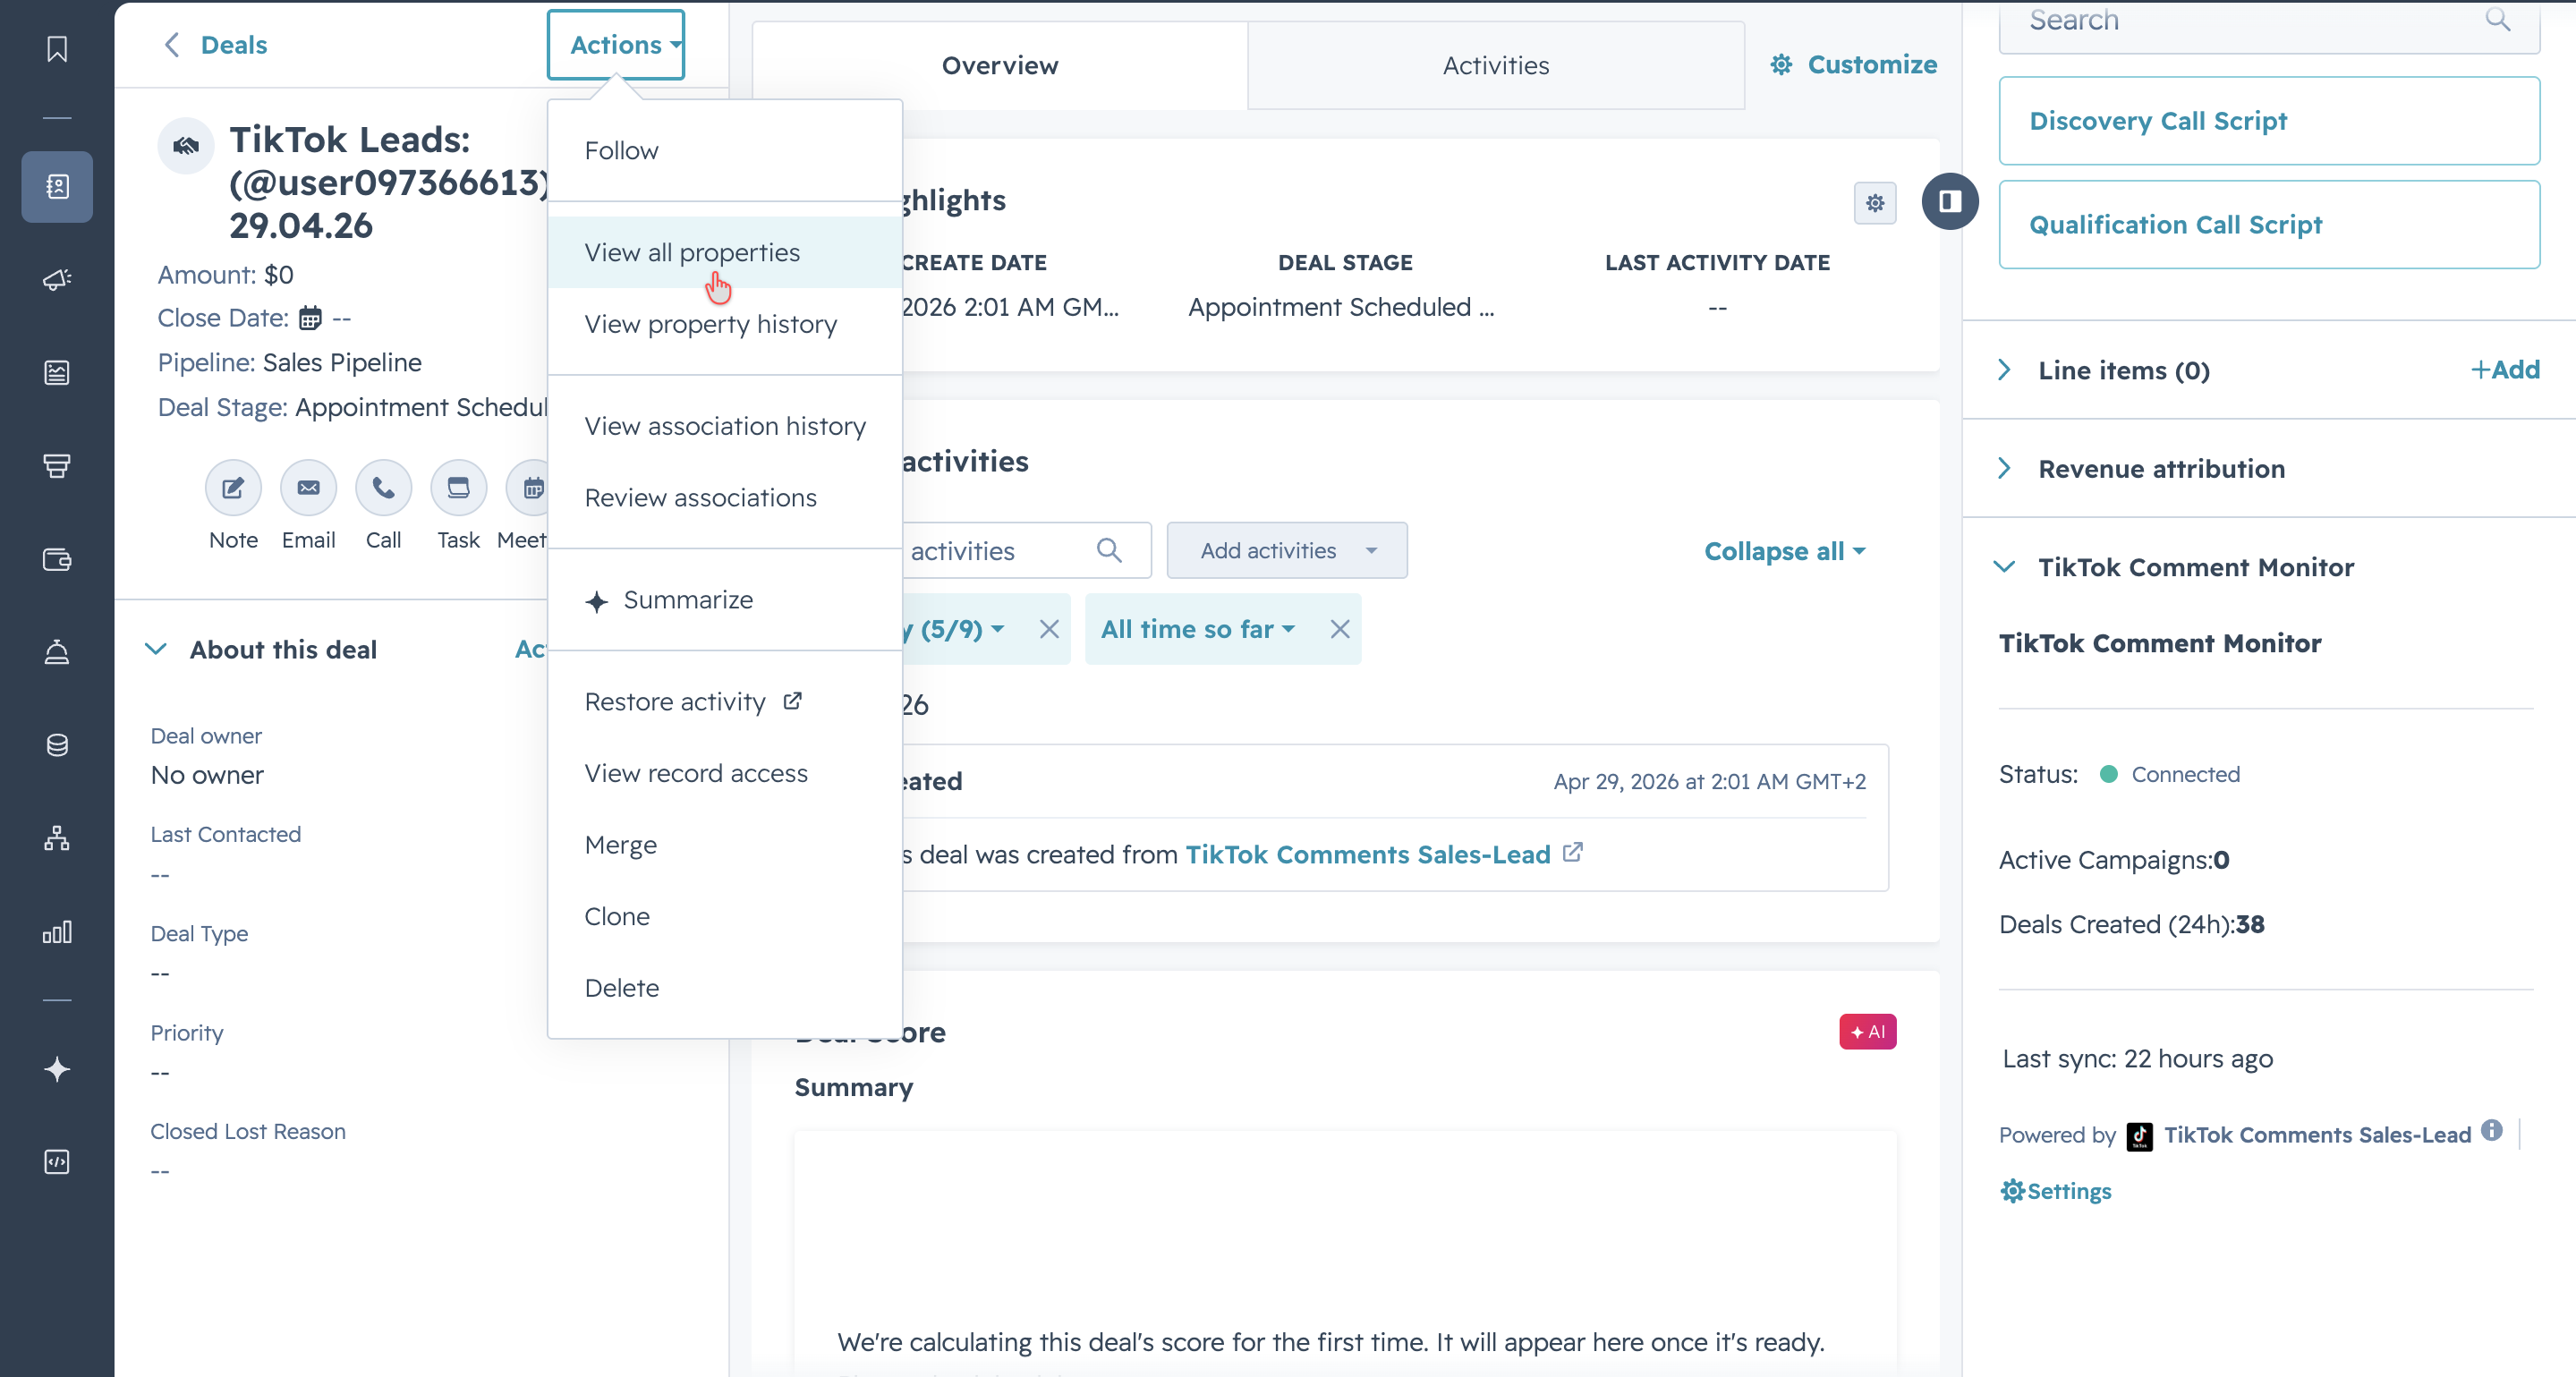Screen dimensions: 2576x1377
Task: Open the Service bell icon in the sidebar
Action: tap(57, 652)
